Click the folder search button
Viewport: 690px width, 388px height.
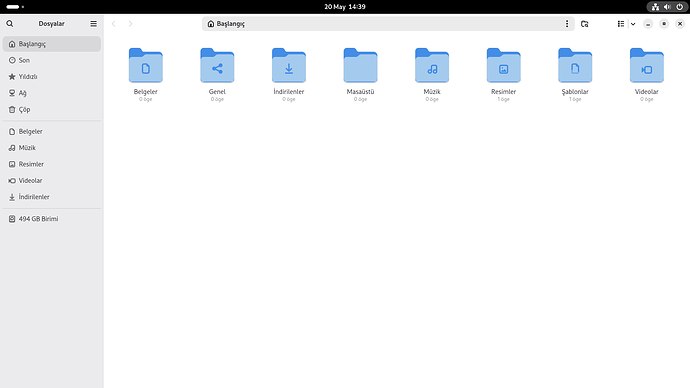coord(584,24)
